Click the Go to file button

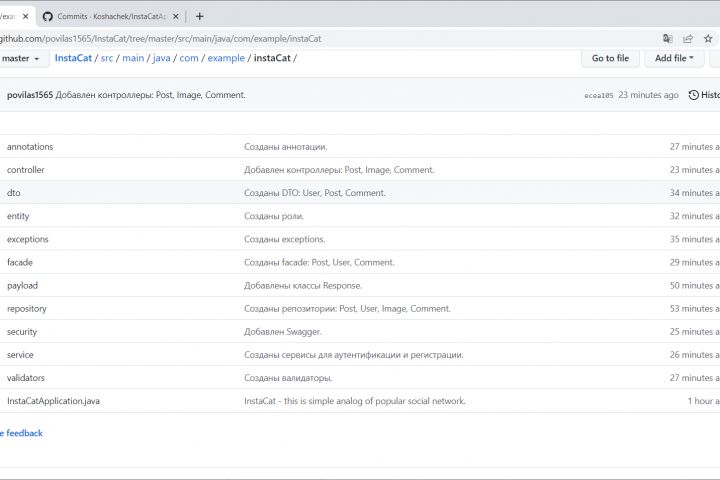click(x=610, y=58)
